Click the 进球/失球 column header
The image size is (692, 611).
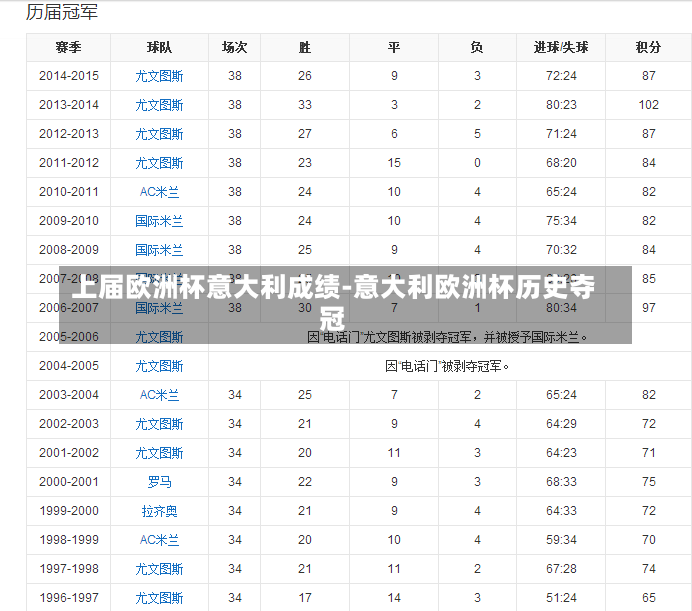[x=560, y=47]
